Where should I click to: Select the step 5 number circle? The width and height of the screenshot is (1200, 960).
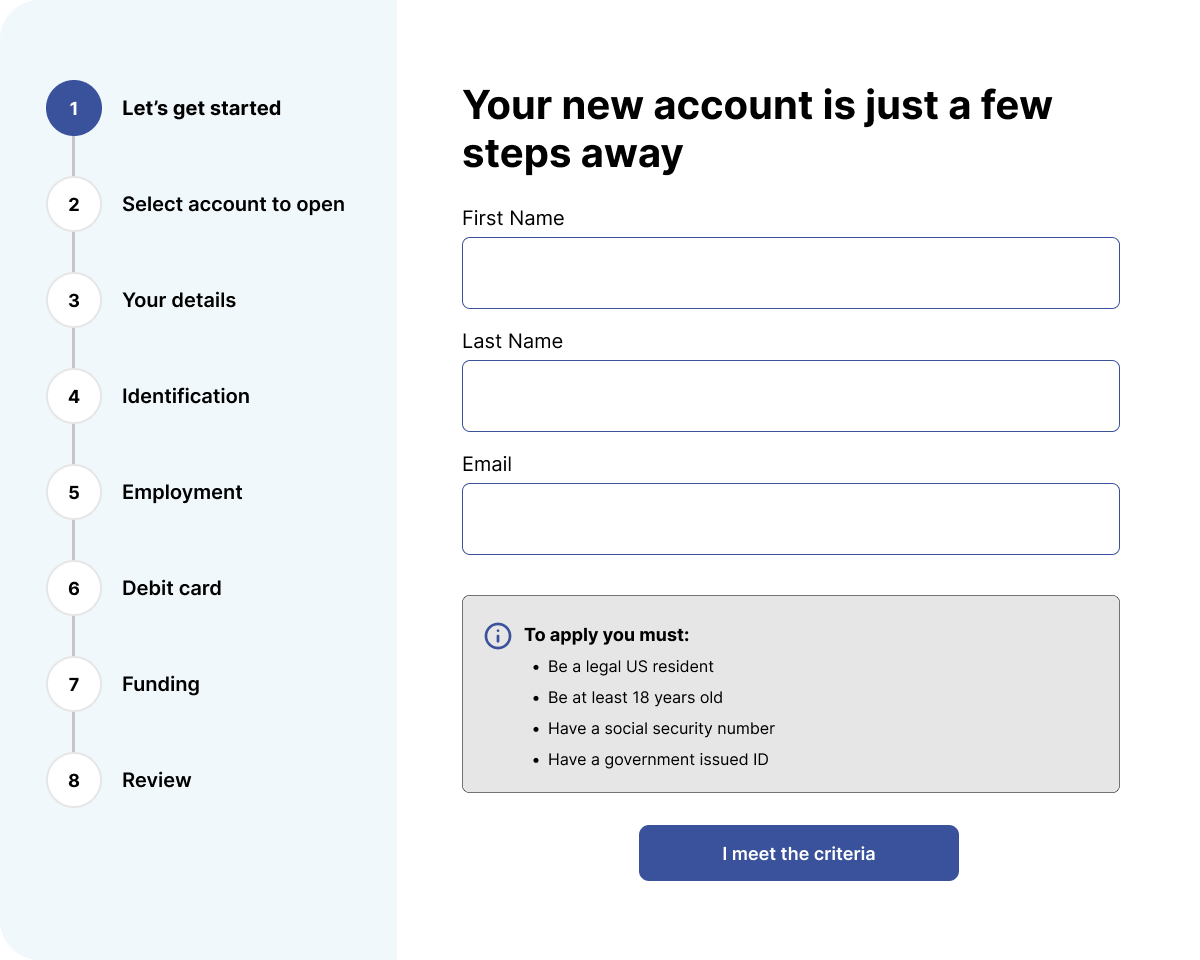(x=74, y=492)
